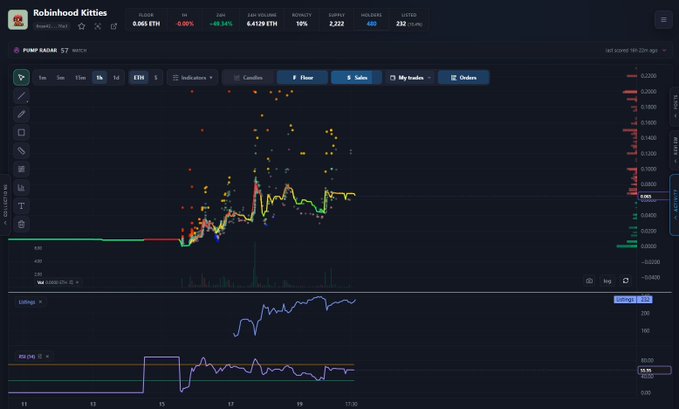Take a chart screenshot with camera icon
This screenshot has height=409, width=679.
(589, 281)
